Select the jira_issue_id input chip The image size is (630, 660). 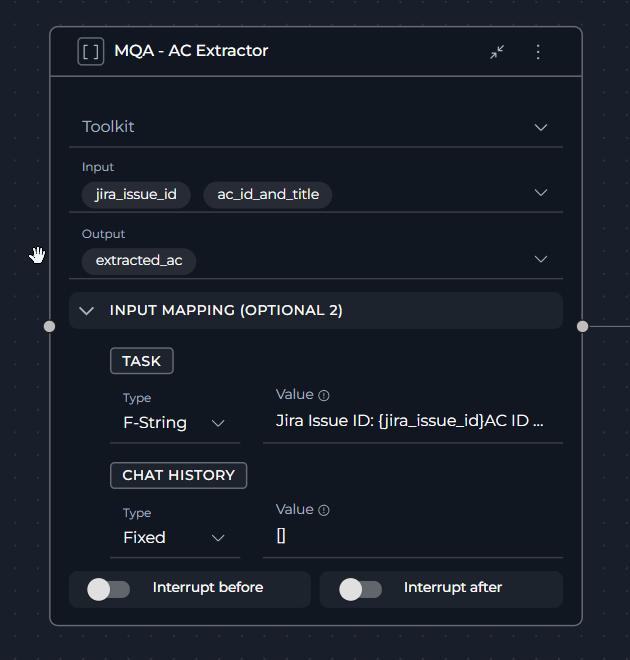tap(136, 194)
